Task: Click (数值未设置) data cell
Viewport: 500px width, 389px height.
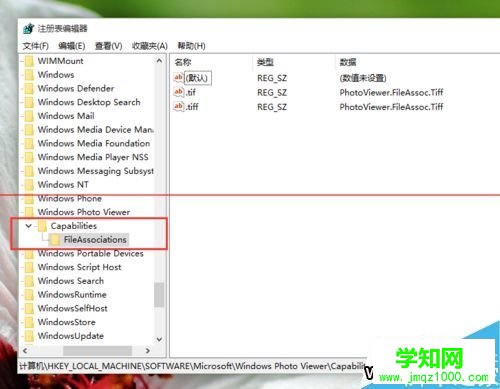Action: pos(363,78)
